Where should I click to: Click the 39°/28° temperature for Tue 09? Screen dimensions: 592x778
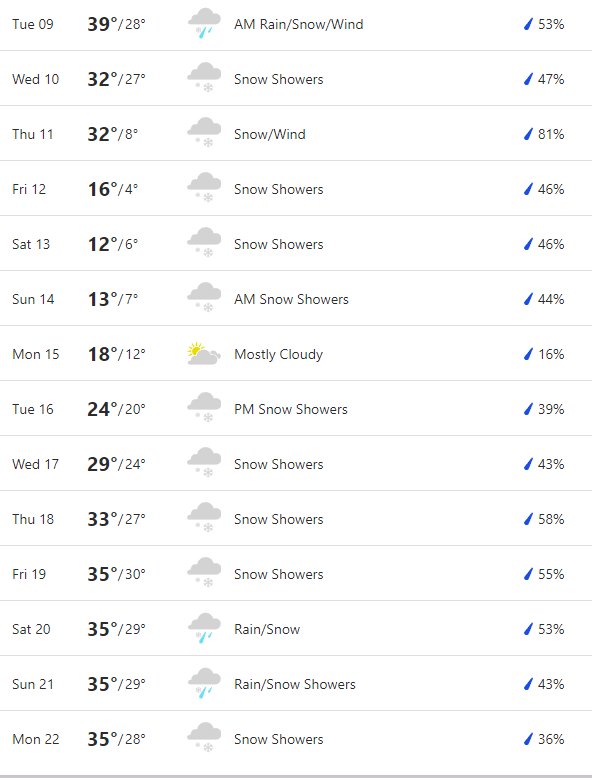pos(117,24)
